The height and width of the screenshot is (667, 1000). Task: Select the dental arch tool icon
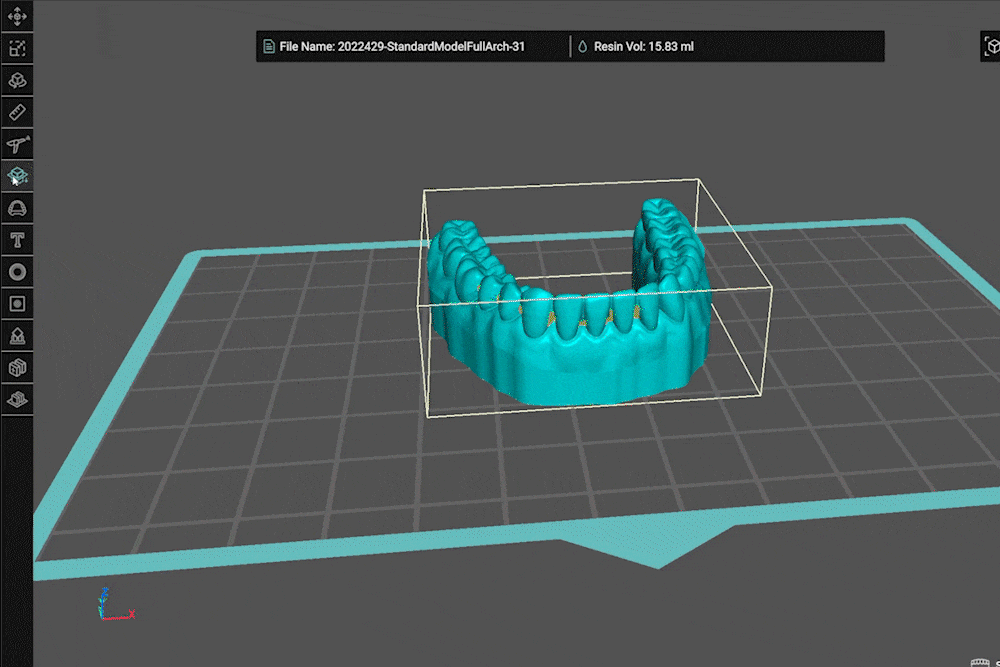pos(17,208)
